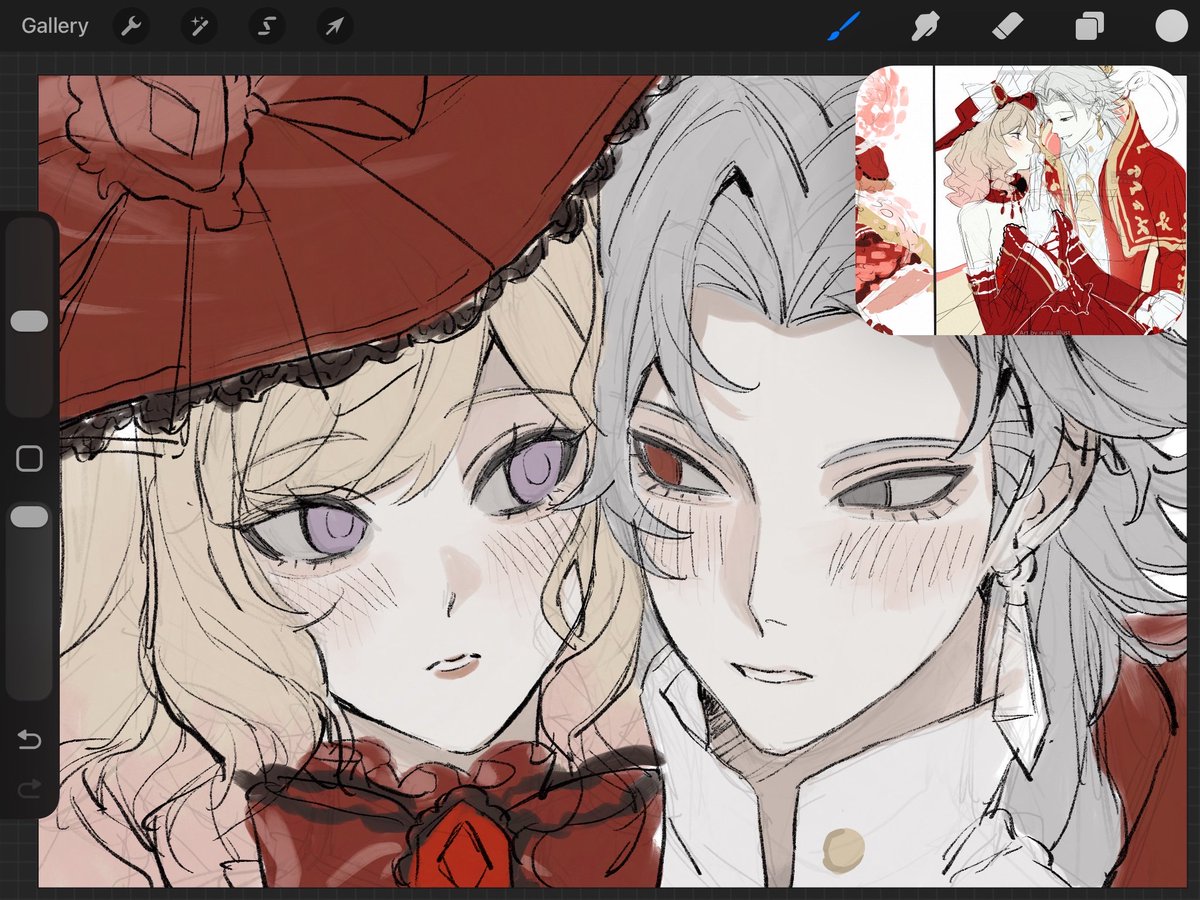
Task: Select the Smudge tool
Action: click(926, 26)
